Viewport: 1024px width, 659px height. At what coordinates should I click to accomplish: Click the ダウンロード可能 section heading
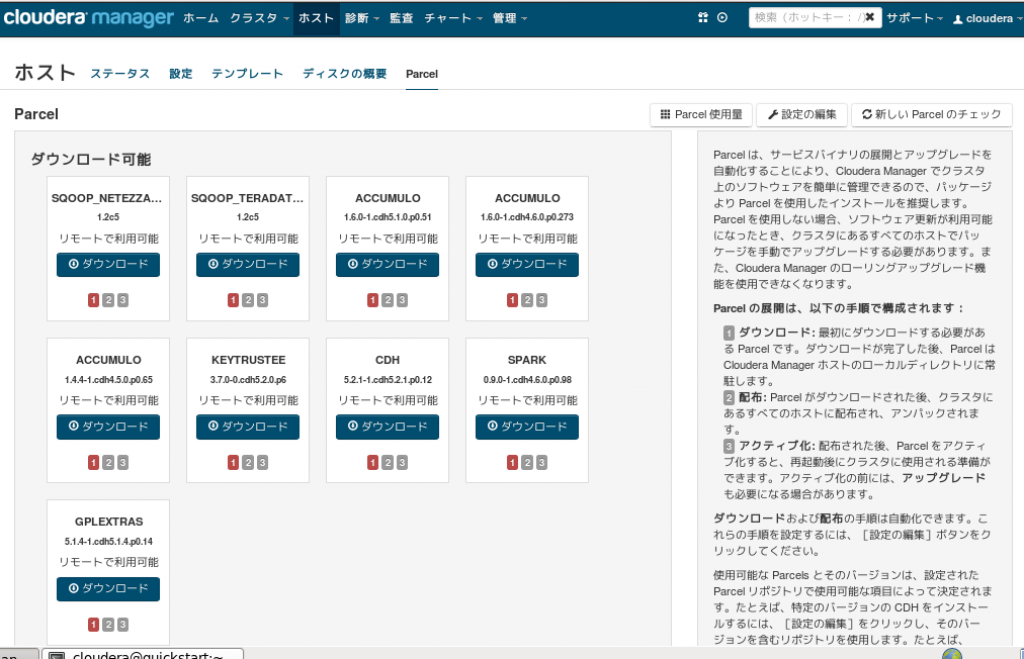[91, 159]
